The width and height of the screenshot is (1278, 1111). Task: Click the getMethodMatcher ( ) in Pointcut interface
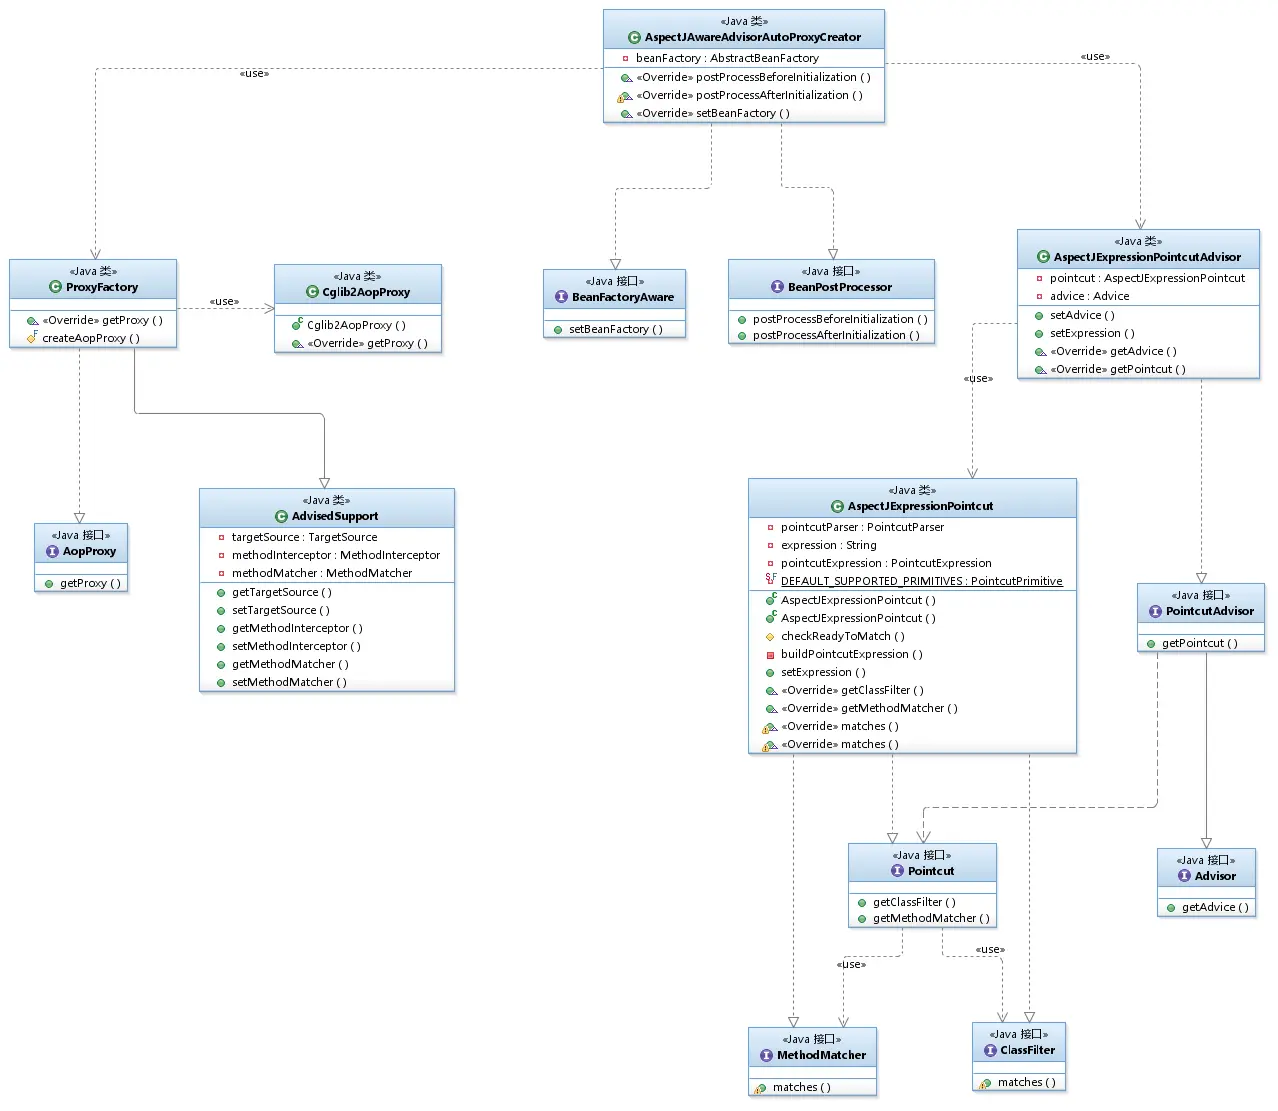[931, 918]
